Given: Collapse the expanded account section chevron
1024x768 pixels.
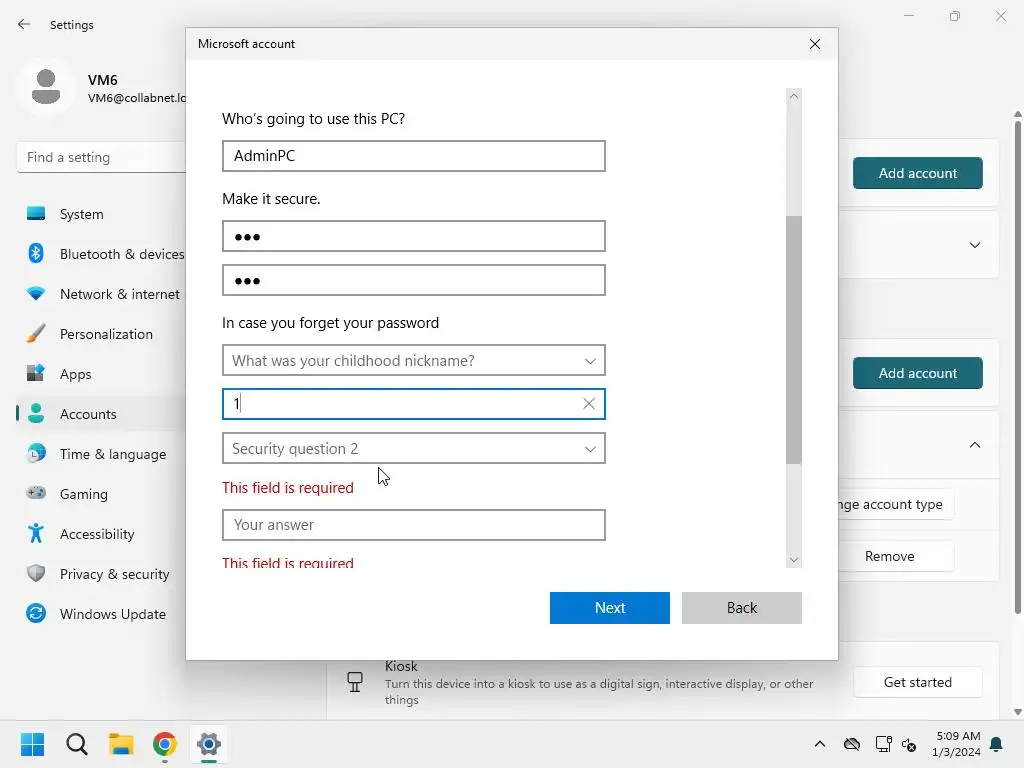Looking at the screenshot, I should click(974, 445).
